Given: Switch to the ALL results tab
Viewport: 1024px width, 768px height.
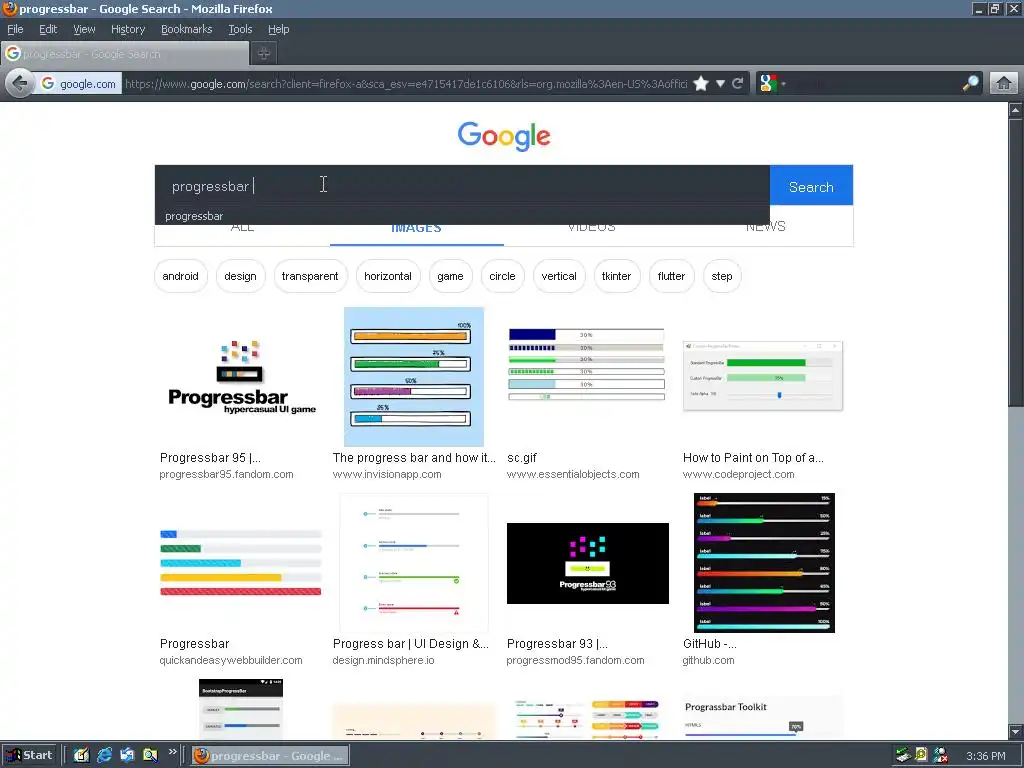Looking at the screenshot, I should tap(242, 227).
